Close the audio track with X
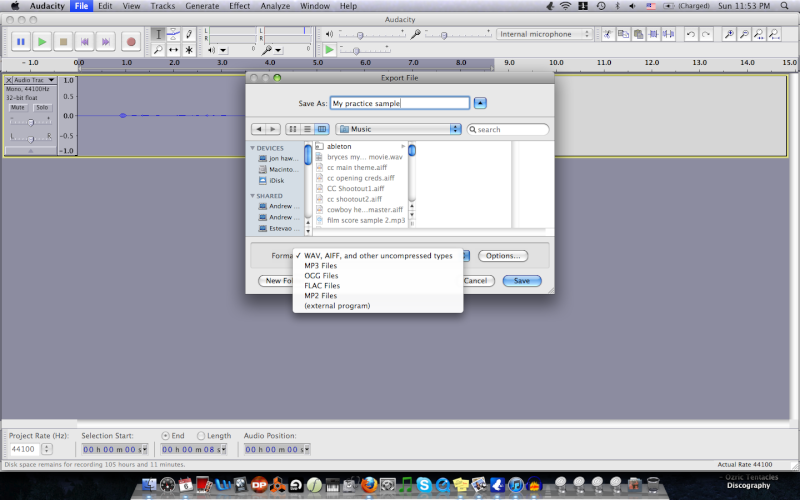 (x=8, y=80)
